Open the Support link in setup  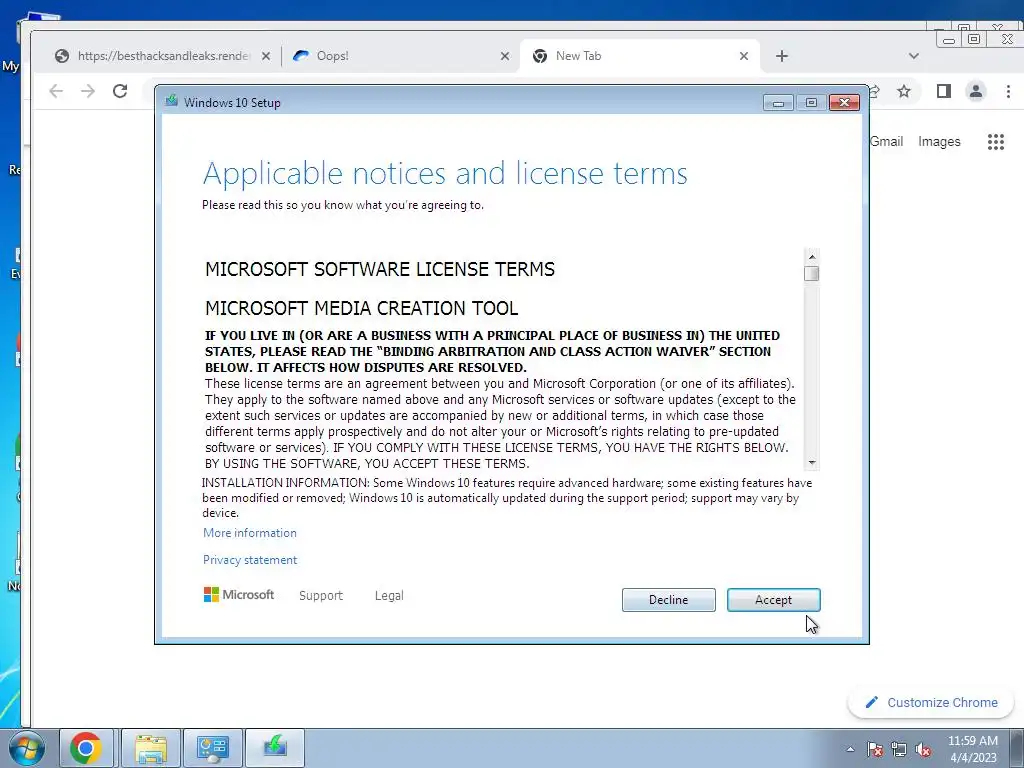[x=321, y=596]
